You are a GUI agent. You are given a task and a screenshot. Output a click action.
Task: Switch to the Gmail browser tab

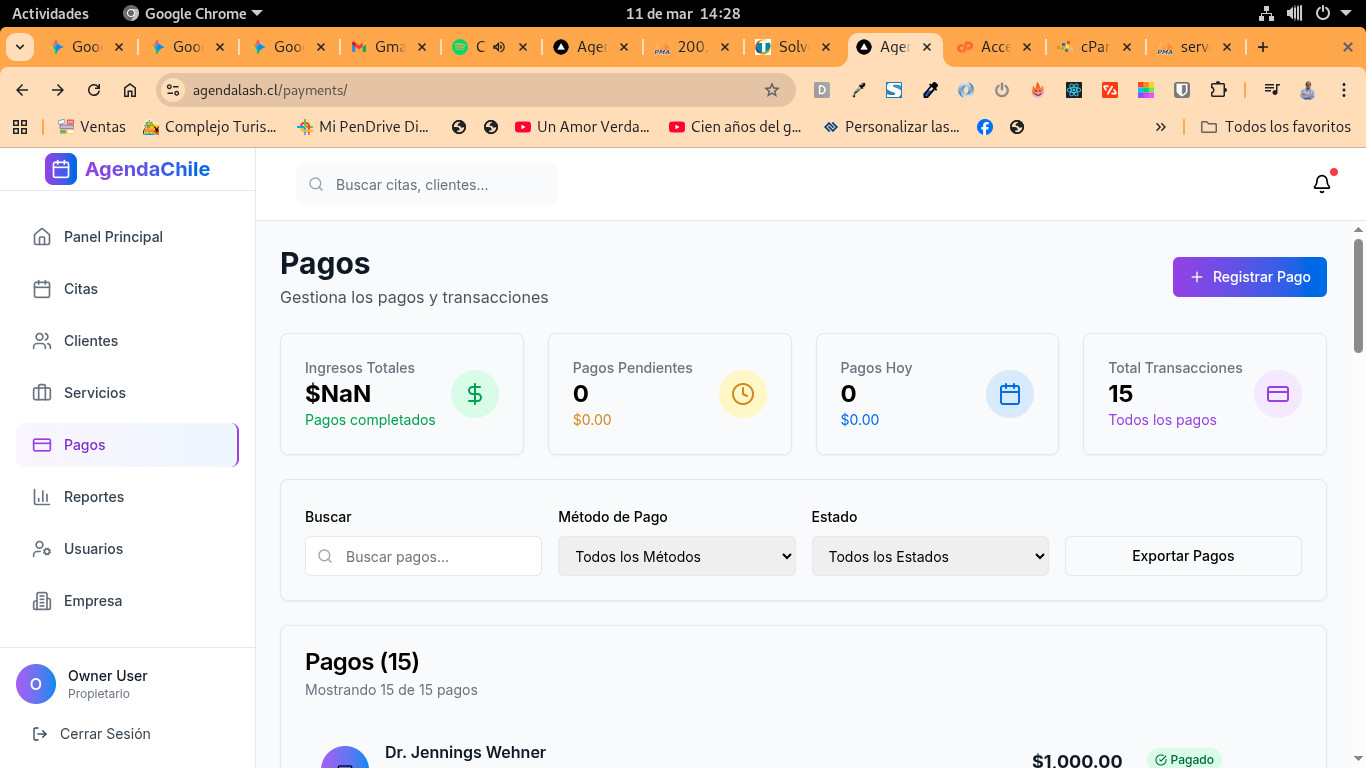click(388, 47)
